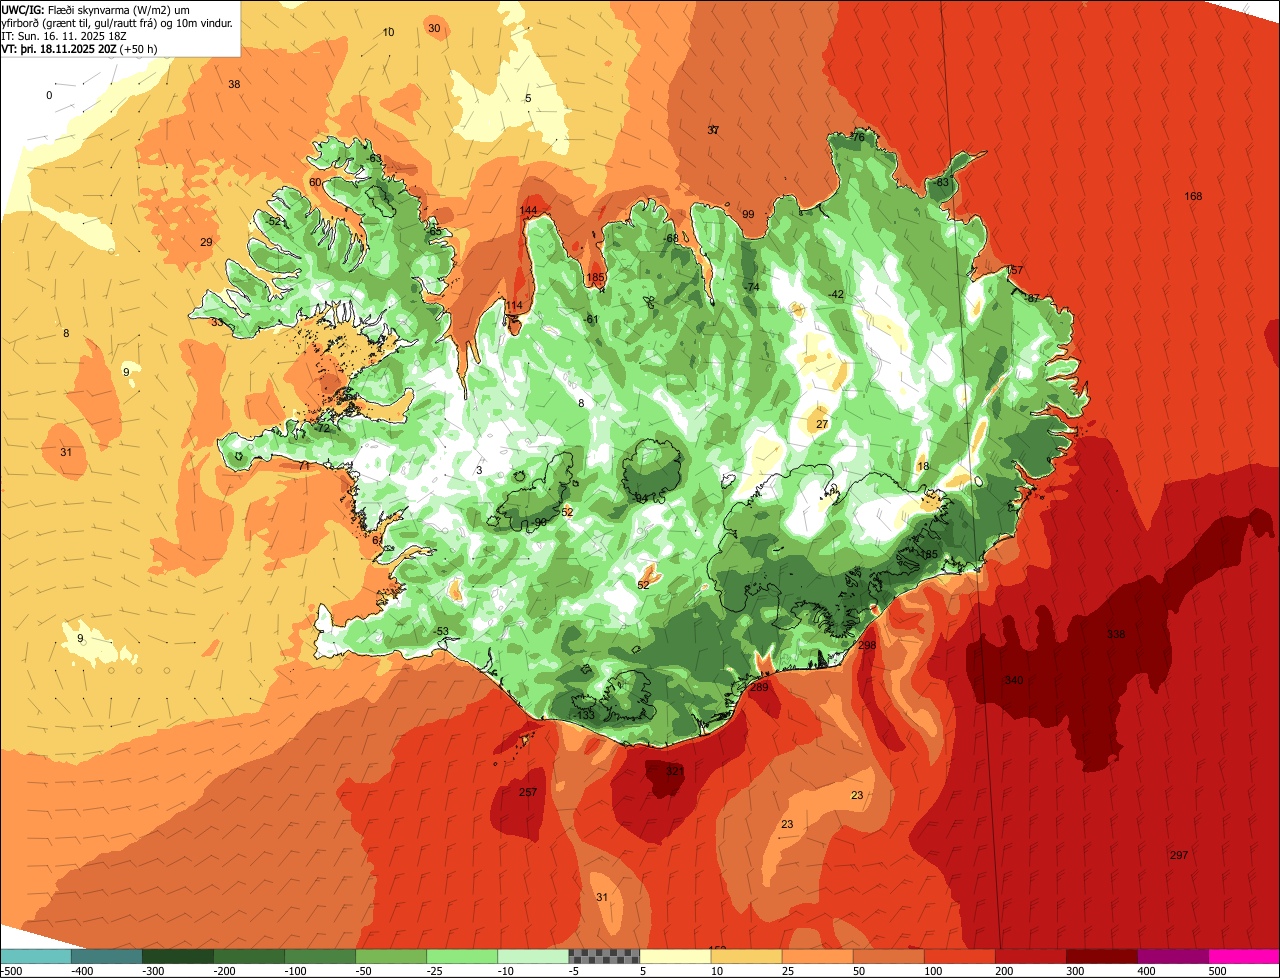Select the 10 to 25 yellow-orange legend swatch

pyautogui.click(x=746, y=956)
